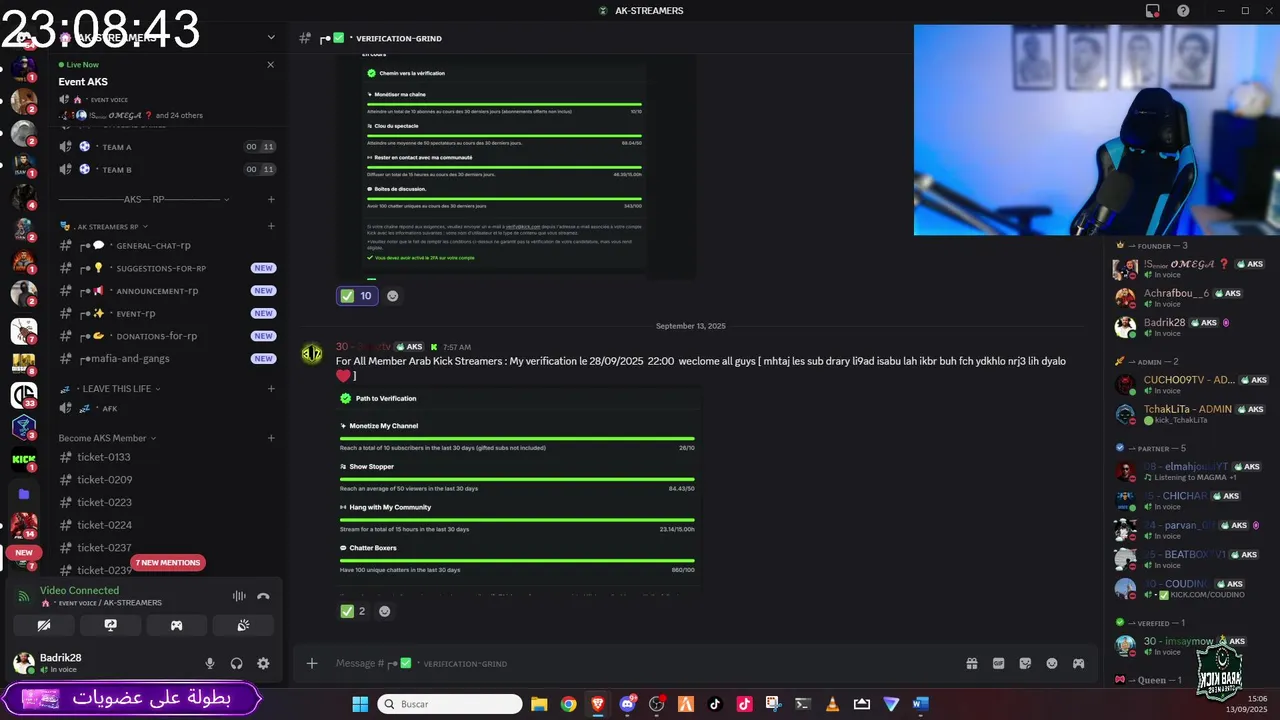The image size is (1280, 720).
Task: Create channel in AKS RP category
Action: [271, 199]
